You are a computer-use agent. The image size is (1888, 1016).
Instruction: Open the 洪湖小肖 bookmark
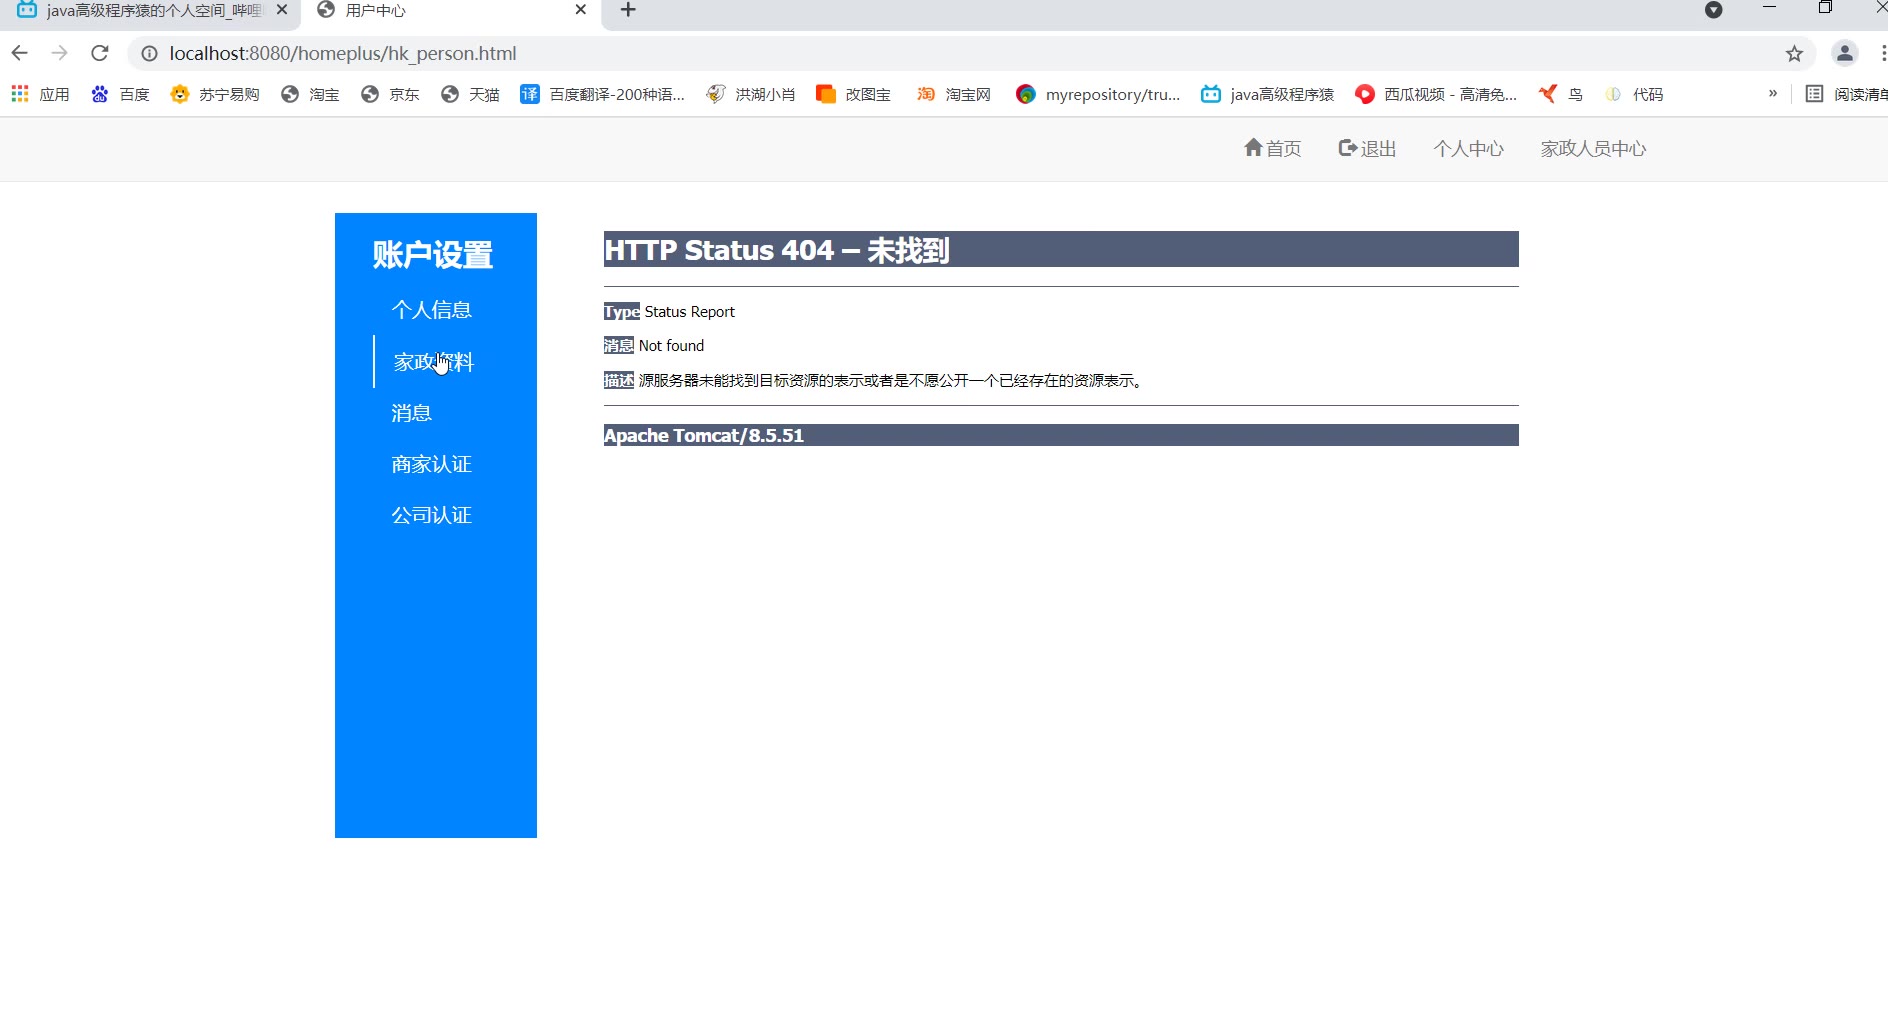[x=751, y=94]
